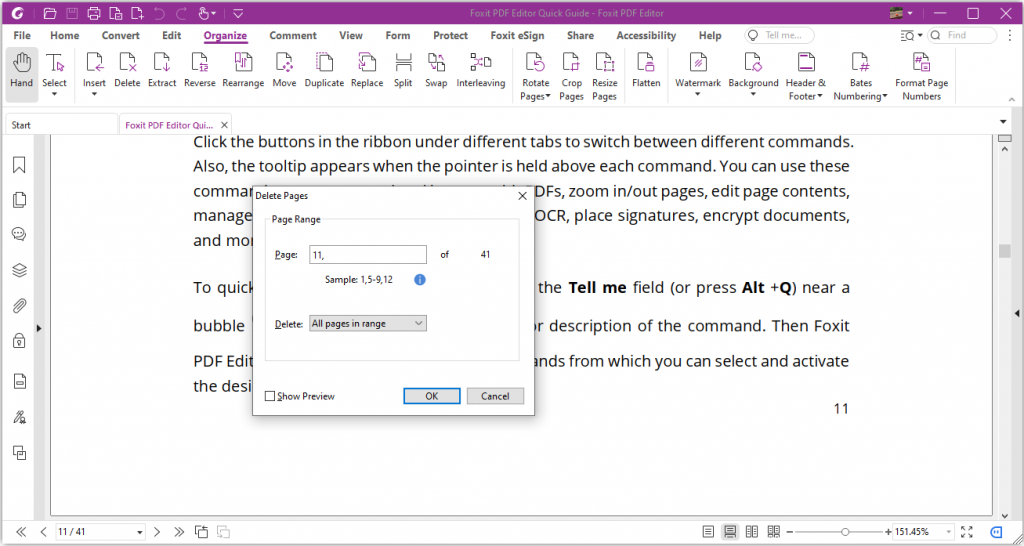This screenshot has height=546, width=1024.
Task: Click the vertical scrollbar thumb
Action: [x=1004, y=251]
